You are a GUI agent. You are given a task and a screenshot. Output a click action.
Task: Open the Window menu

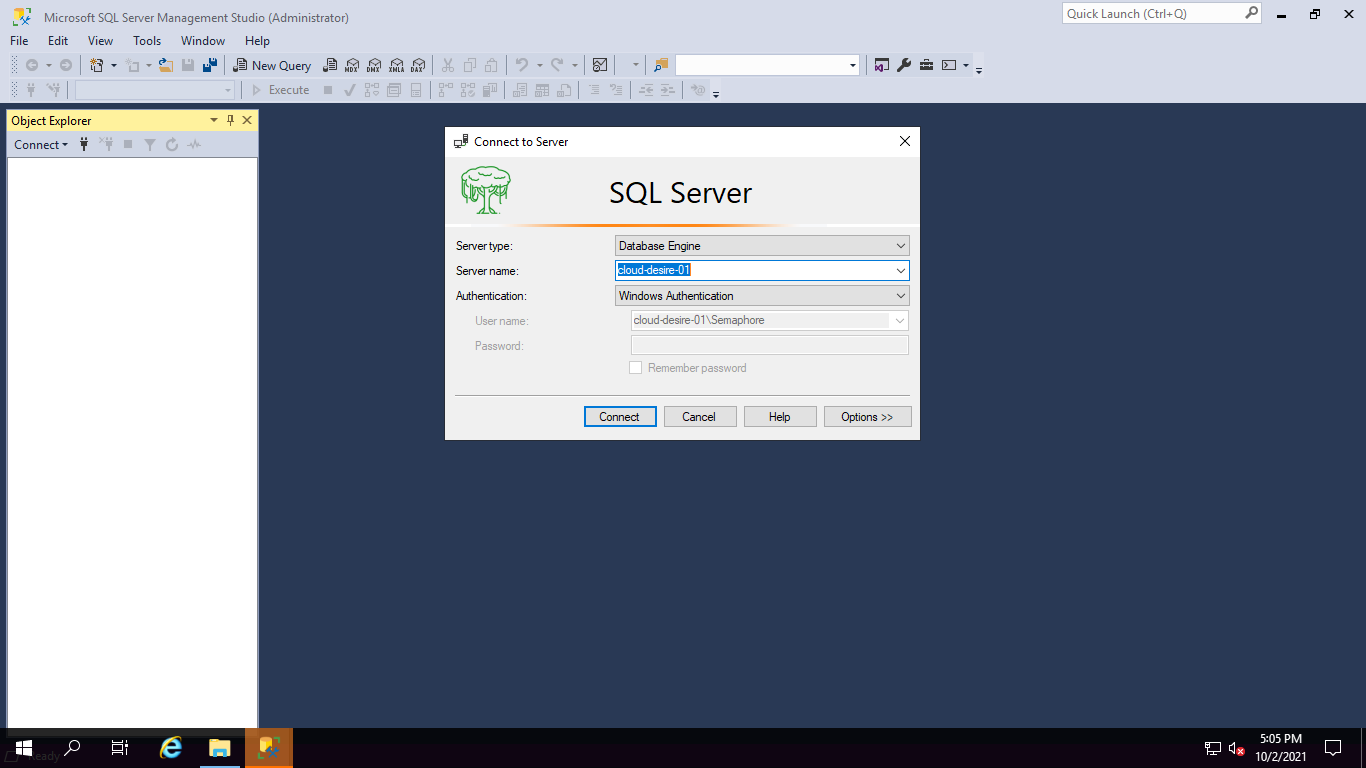203,41
